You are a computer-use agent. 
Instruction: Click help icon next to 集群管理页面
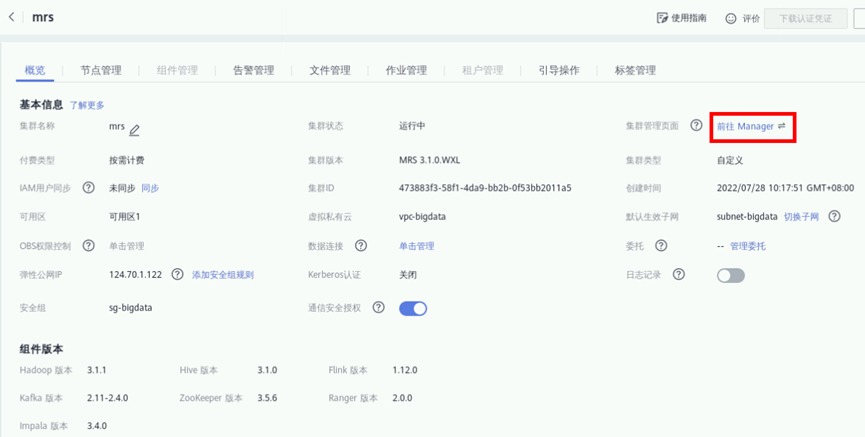(696, 126)
